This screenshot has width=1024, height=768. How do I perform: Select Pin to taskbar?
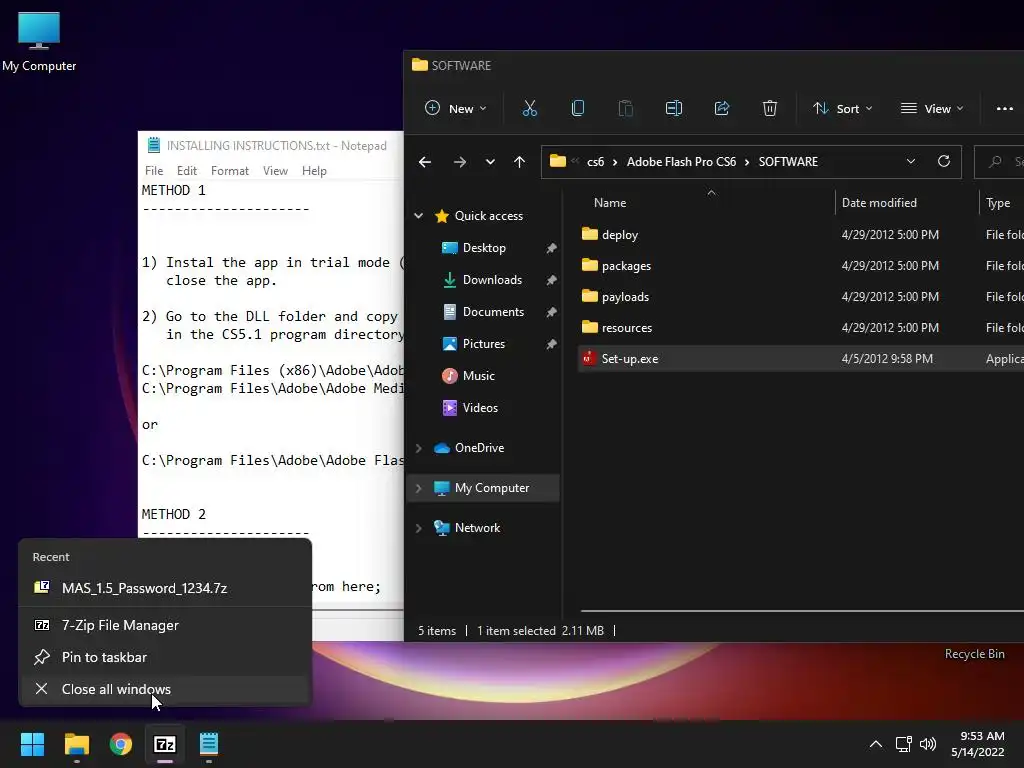pyautogui.click(x=165, y=657)
